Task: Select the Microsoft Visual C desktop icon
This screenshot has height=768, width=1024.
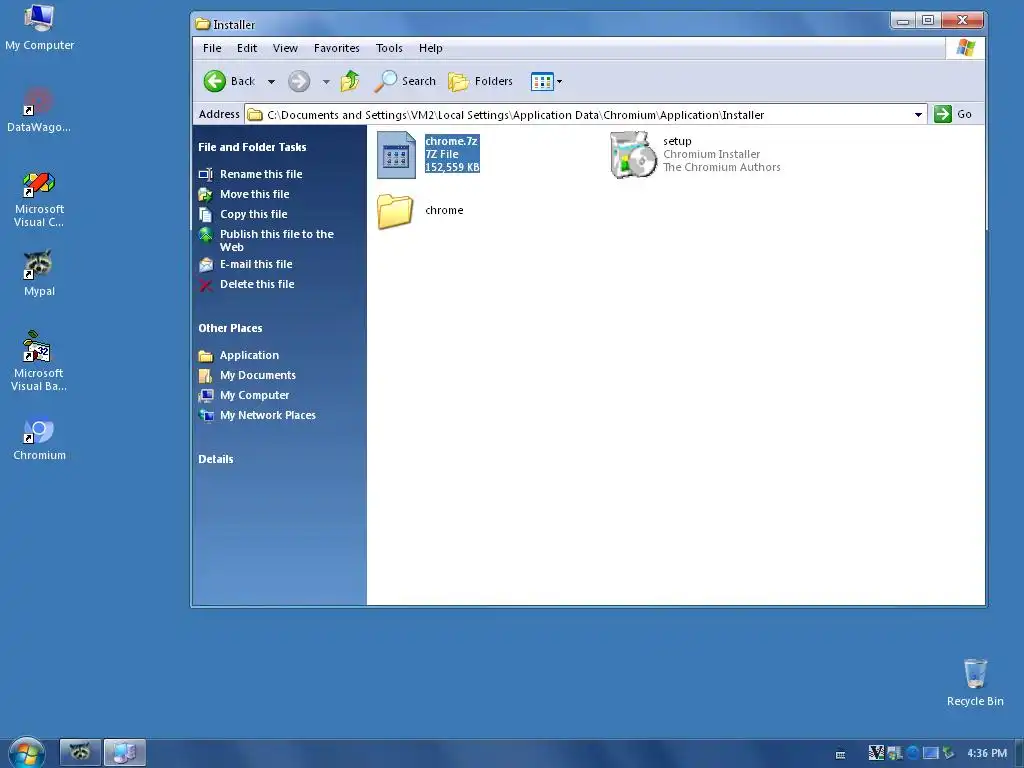Action: point(39,199)
